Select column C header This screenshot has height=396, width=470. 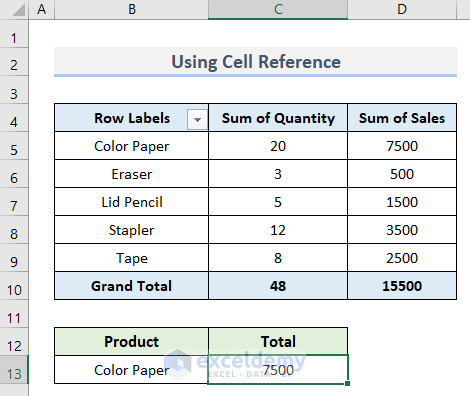pyautogui.click(x=278, y=9)
